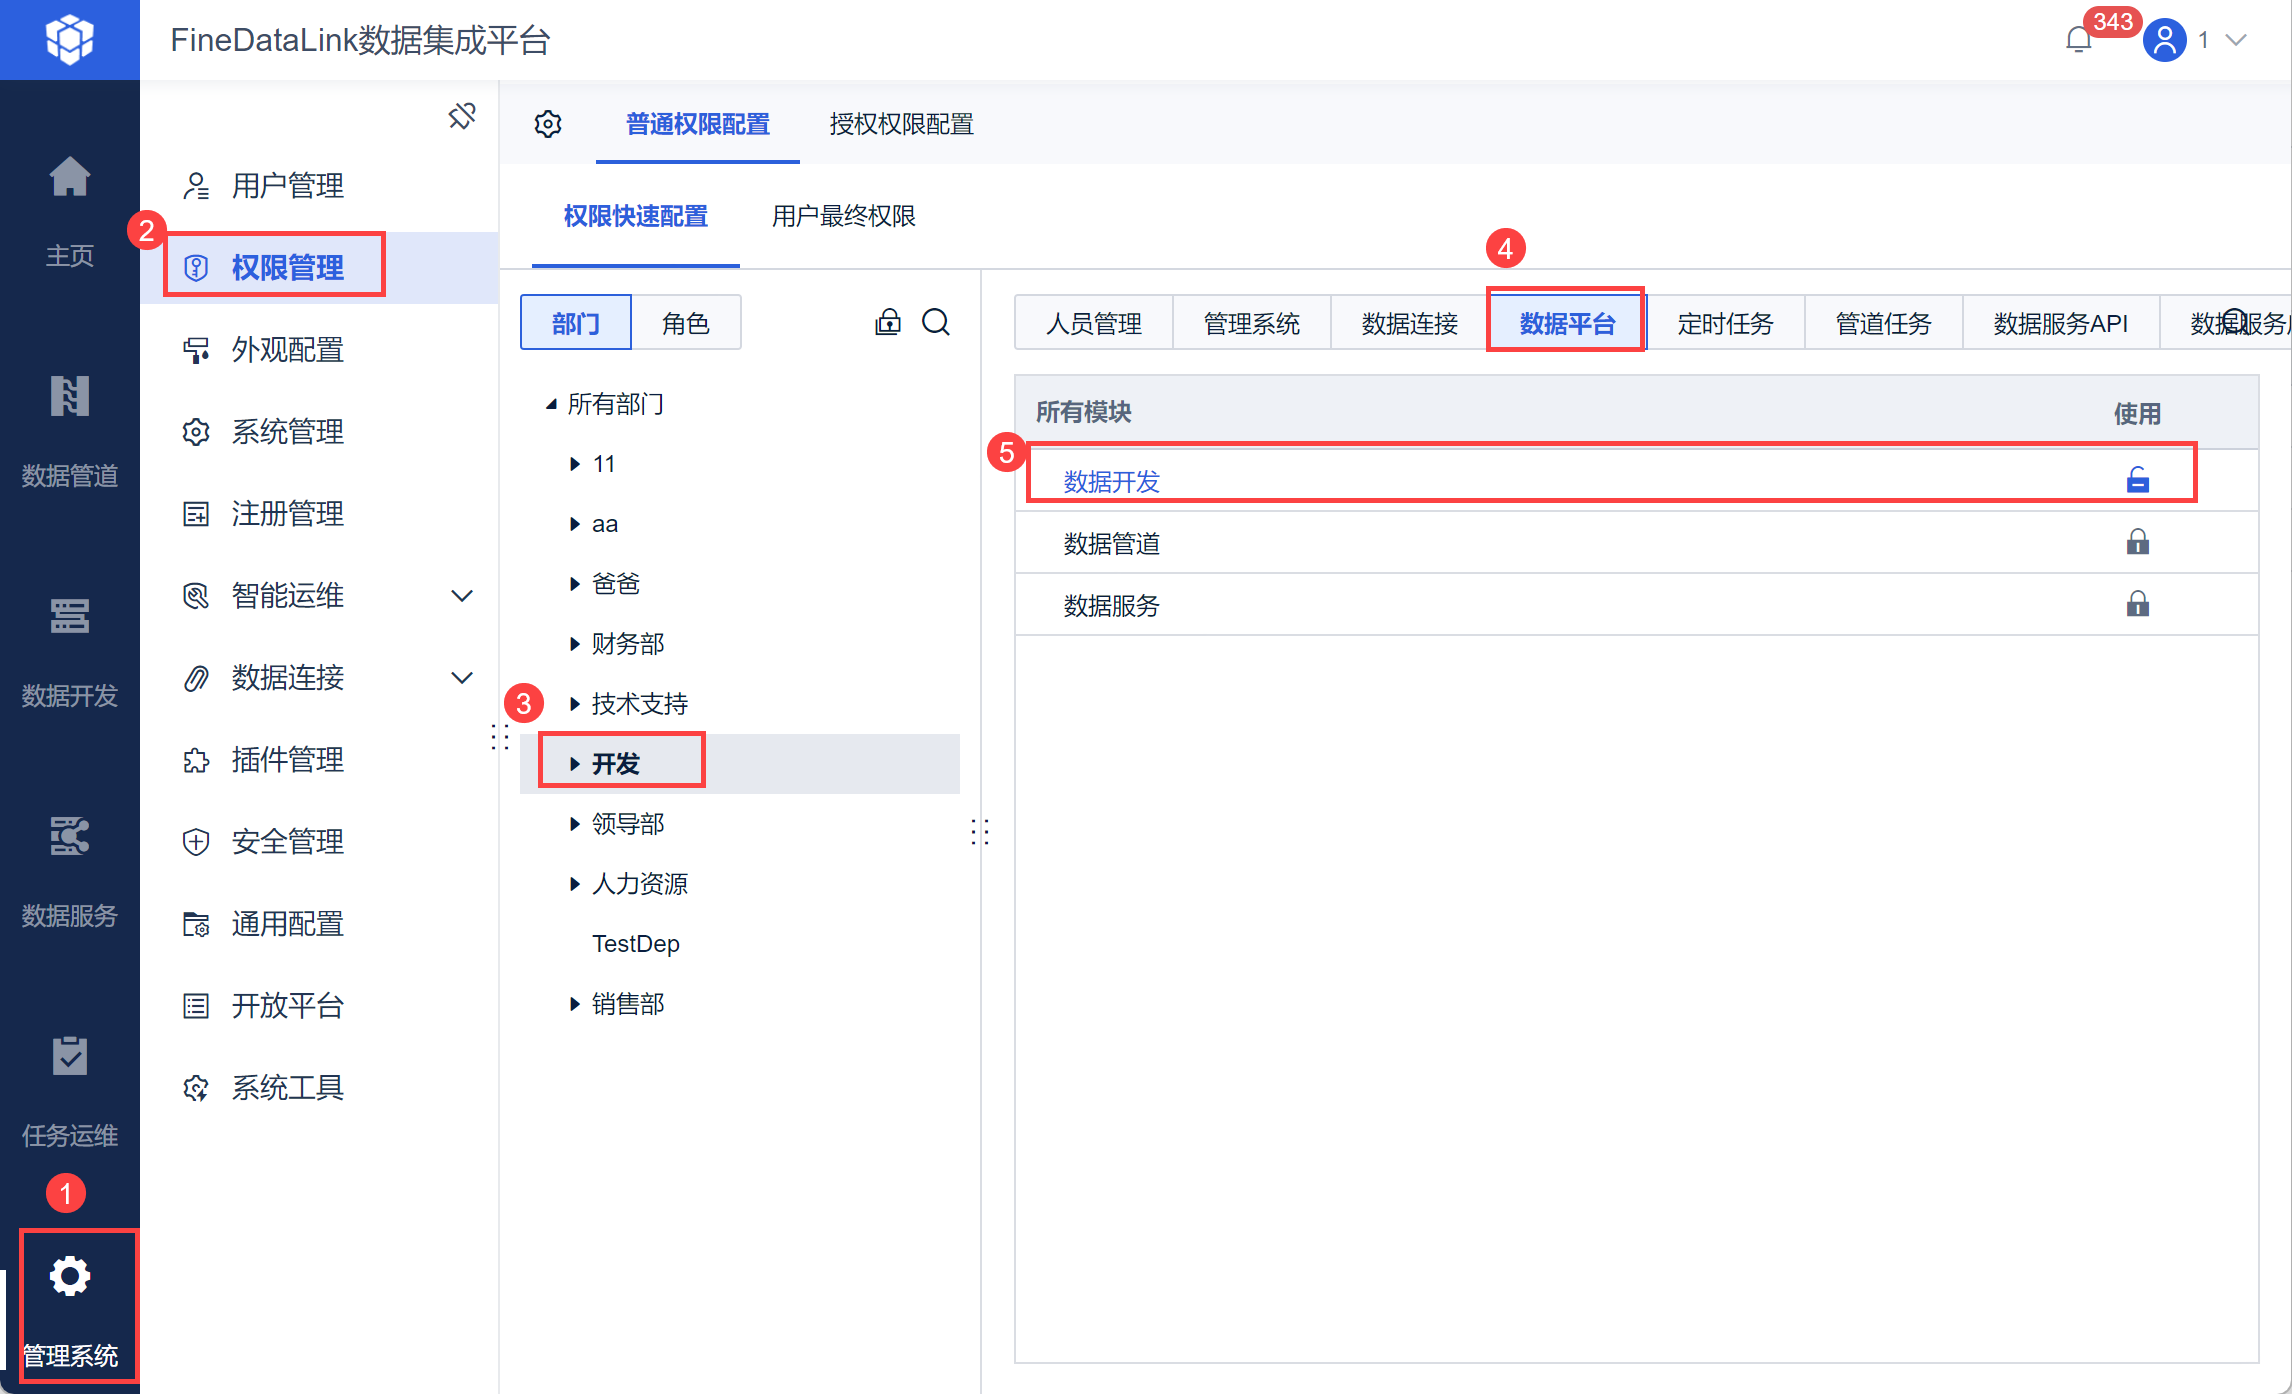Screen dimensions: 2292x1394
Task: Click the unpin sidebar icon
Action: point(462,116)
